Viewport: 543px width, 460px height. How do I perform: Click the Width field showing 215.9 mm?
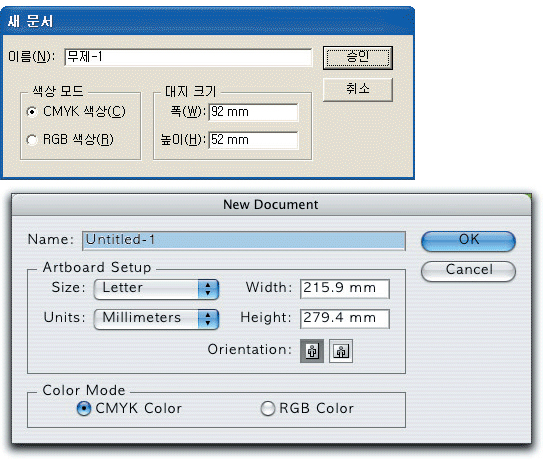click(x=345, y=289)
